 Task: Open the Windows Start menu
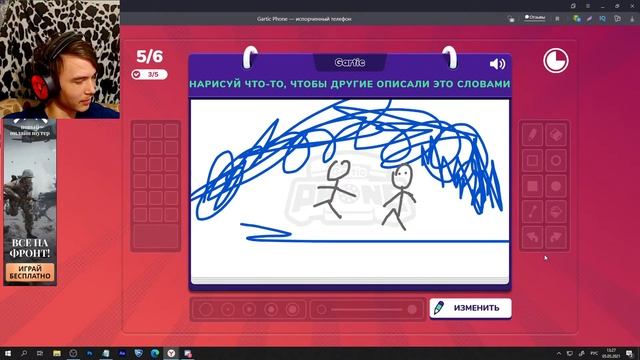(8, 353)
